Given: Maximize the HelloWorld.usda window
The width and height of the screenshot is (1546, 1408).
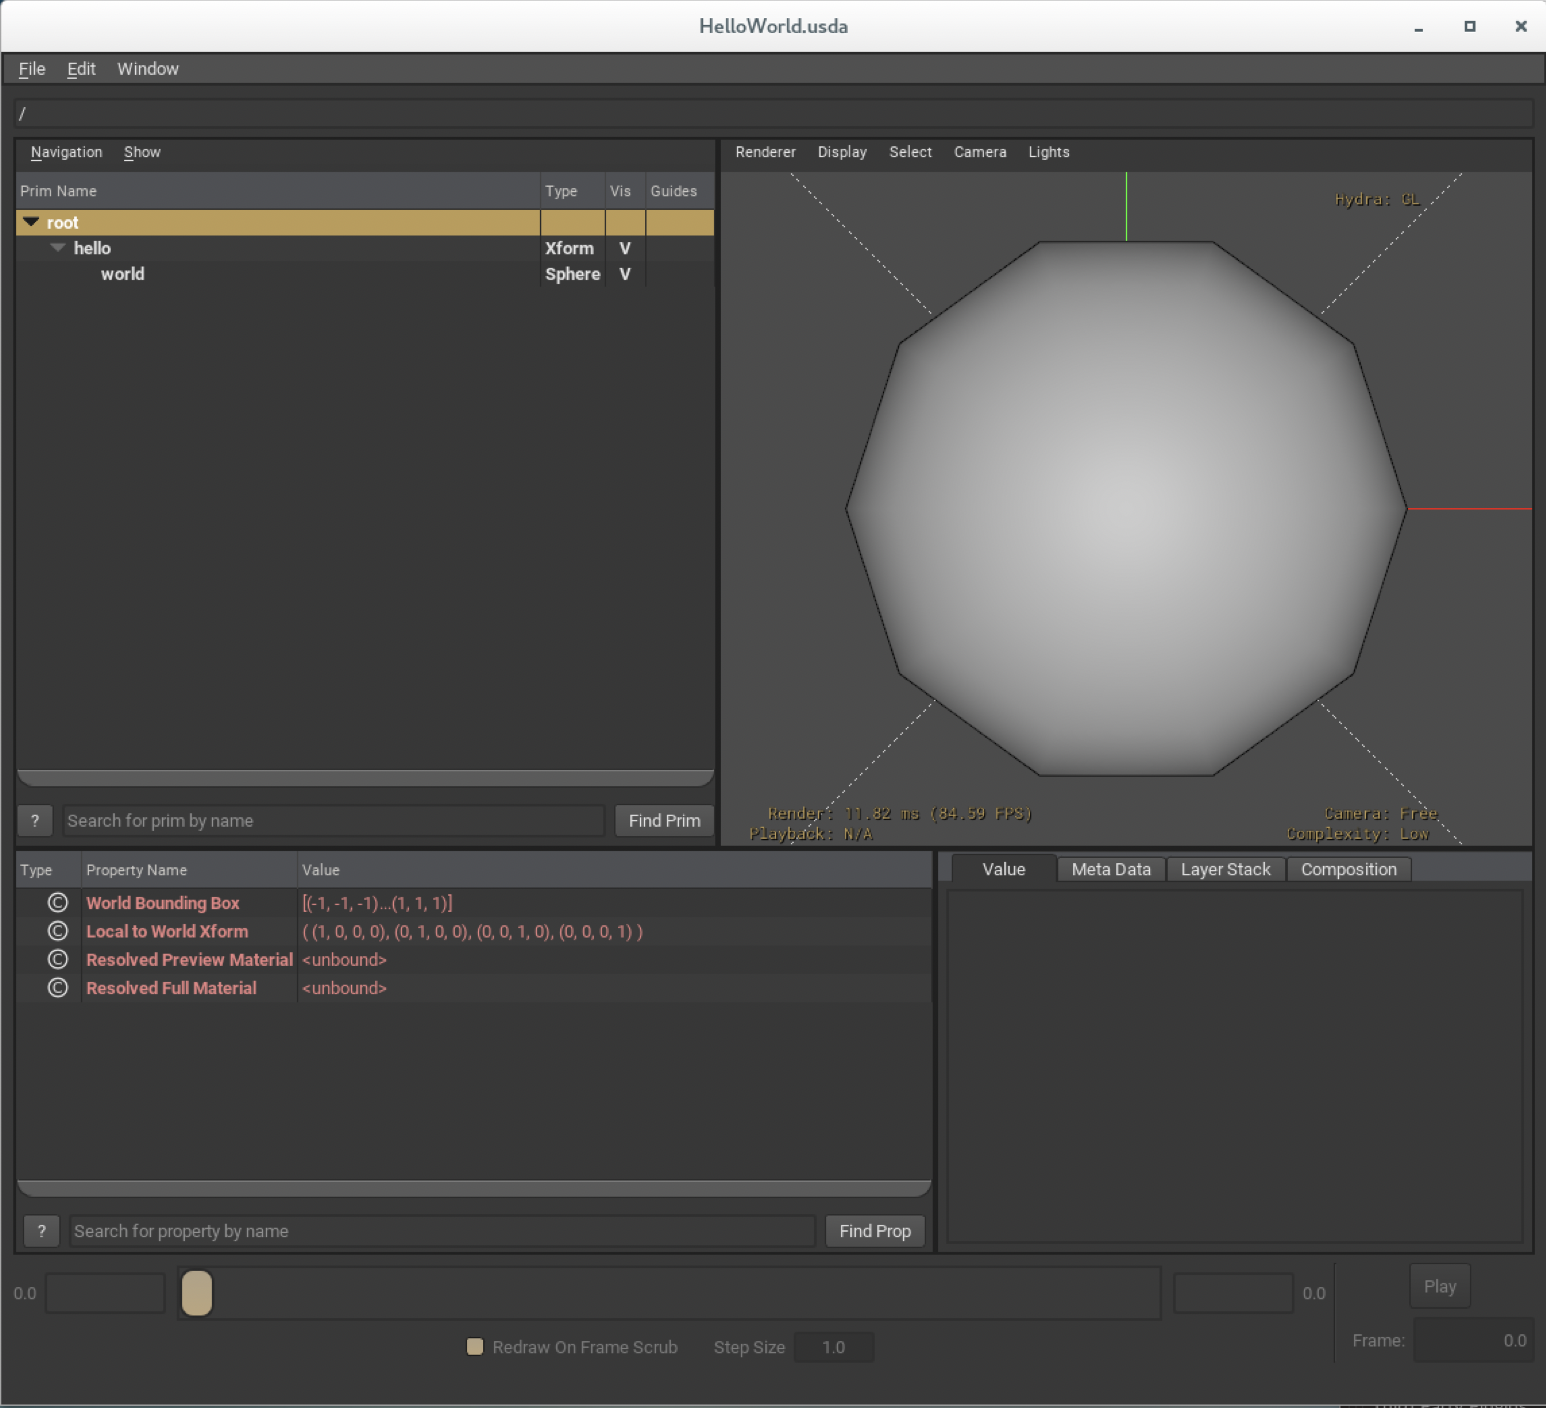Looking at the screenshot, I should (1470, 27).
